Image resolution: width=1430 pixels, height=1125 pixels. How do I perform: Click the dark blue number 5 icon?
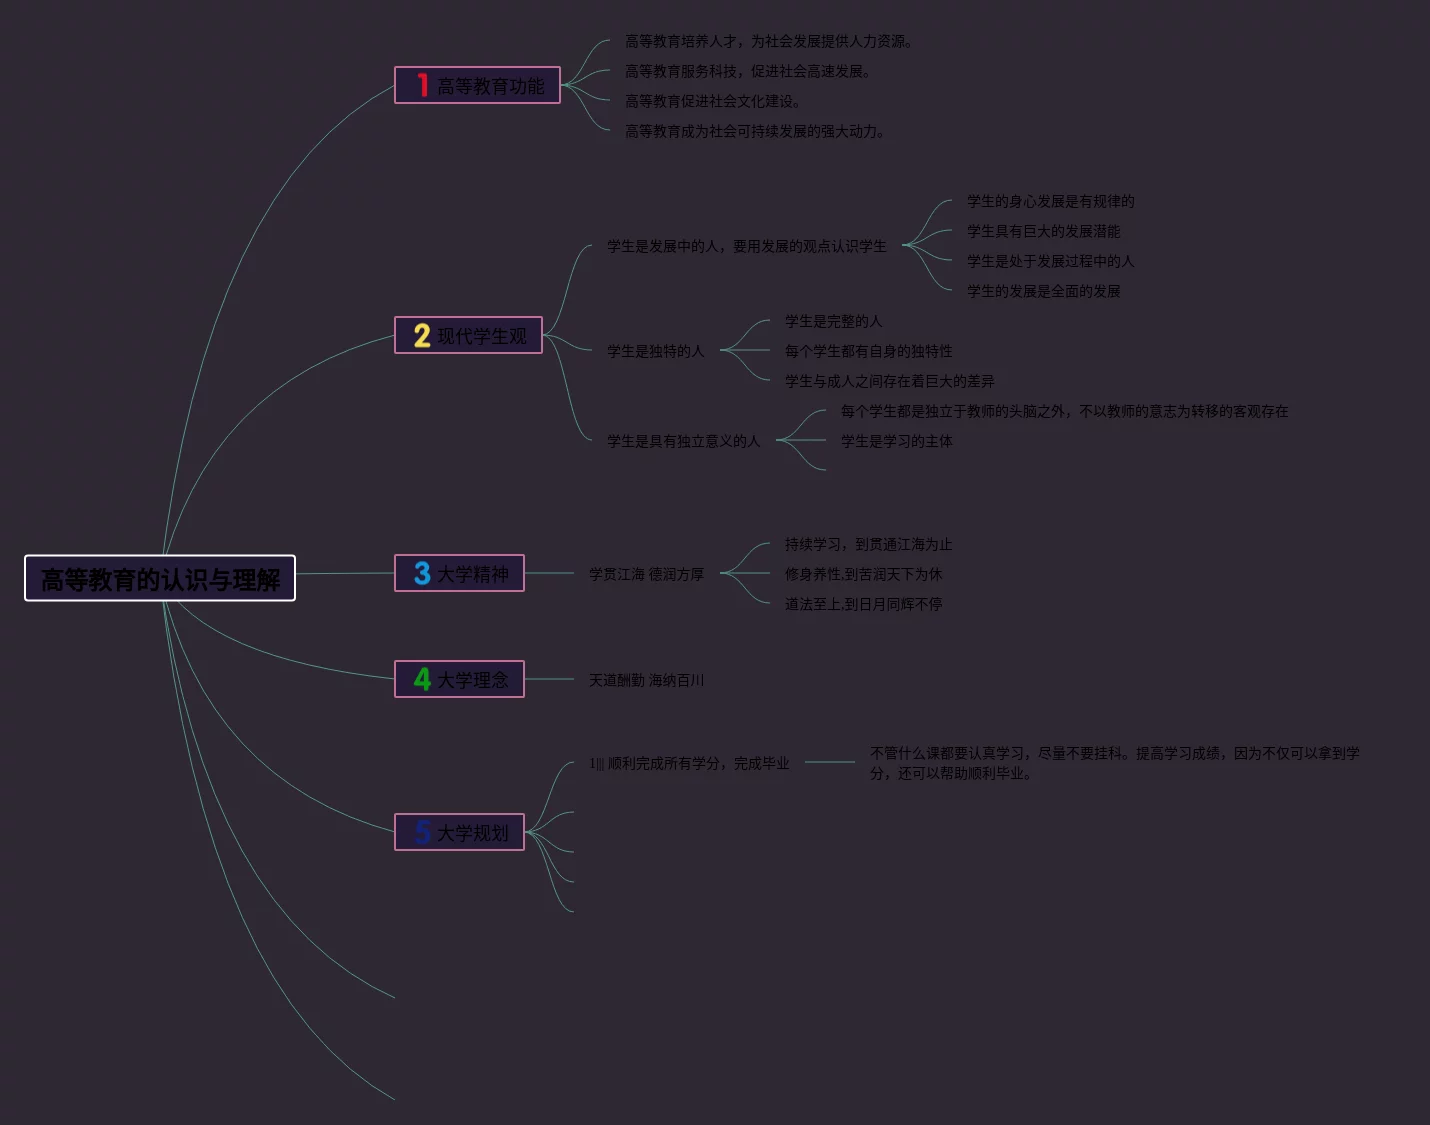(422, 832)
